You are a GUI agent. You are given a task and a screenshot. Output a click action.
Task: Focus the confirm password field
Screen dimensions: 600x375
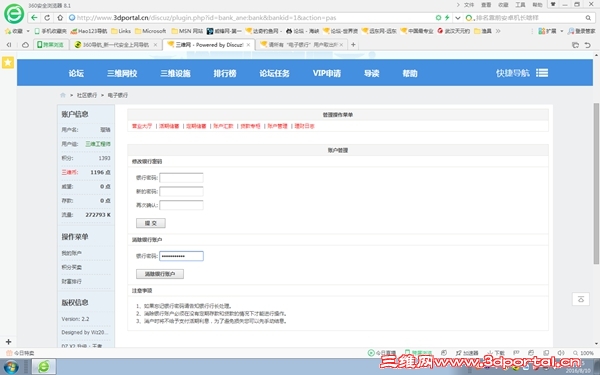coord(181,205)
